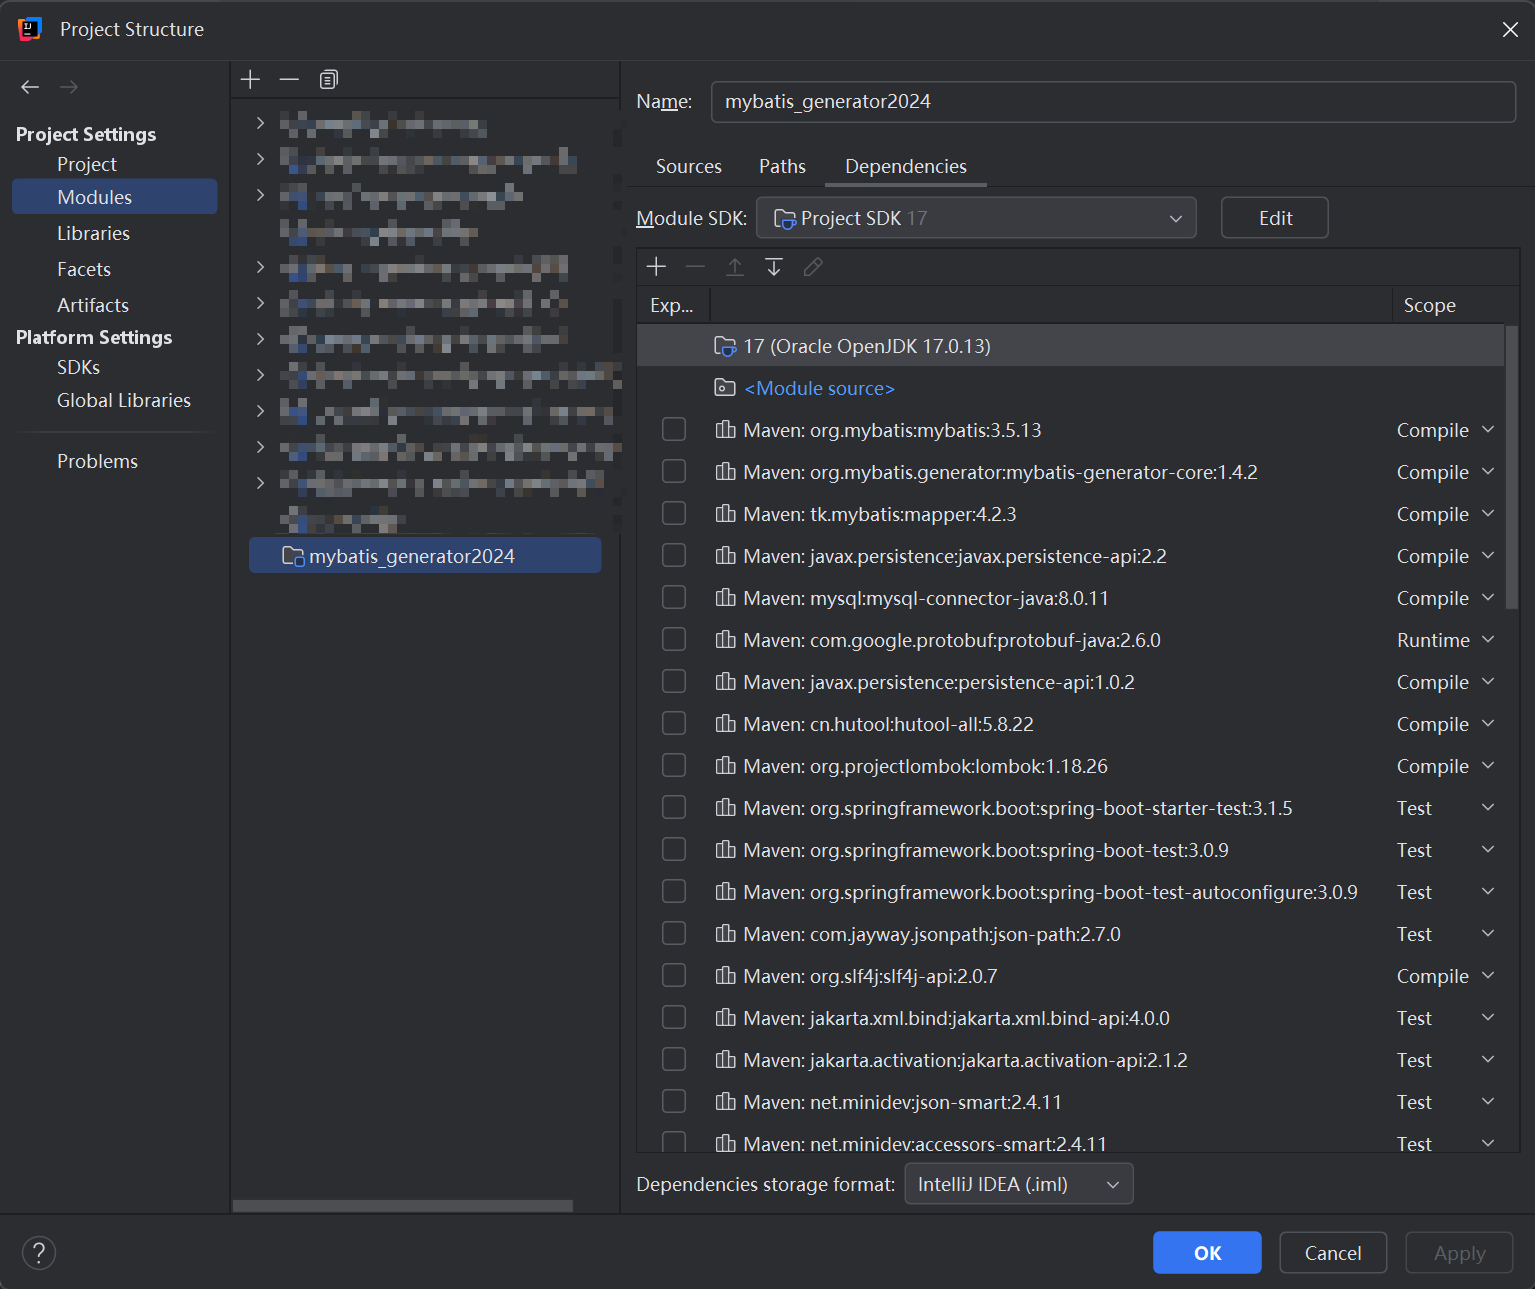The image size is (1535, 1289).
Task: Open SDKs under Platform Settings
Action: pos(78,367)
